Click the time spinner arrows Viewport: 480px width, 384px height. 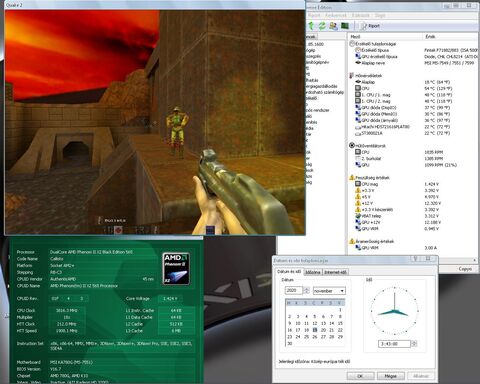pos(414,343)
